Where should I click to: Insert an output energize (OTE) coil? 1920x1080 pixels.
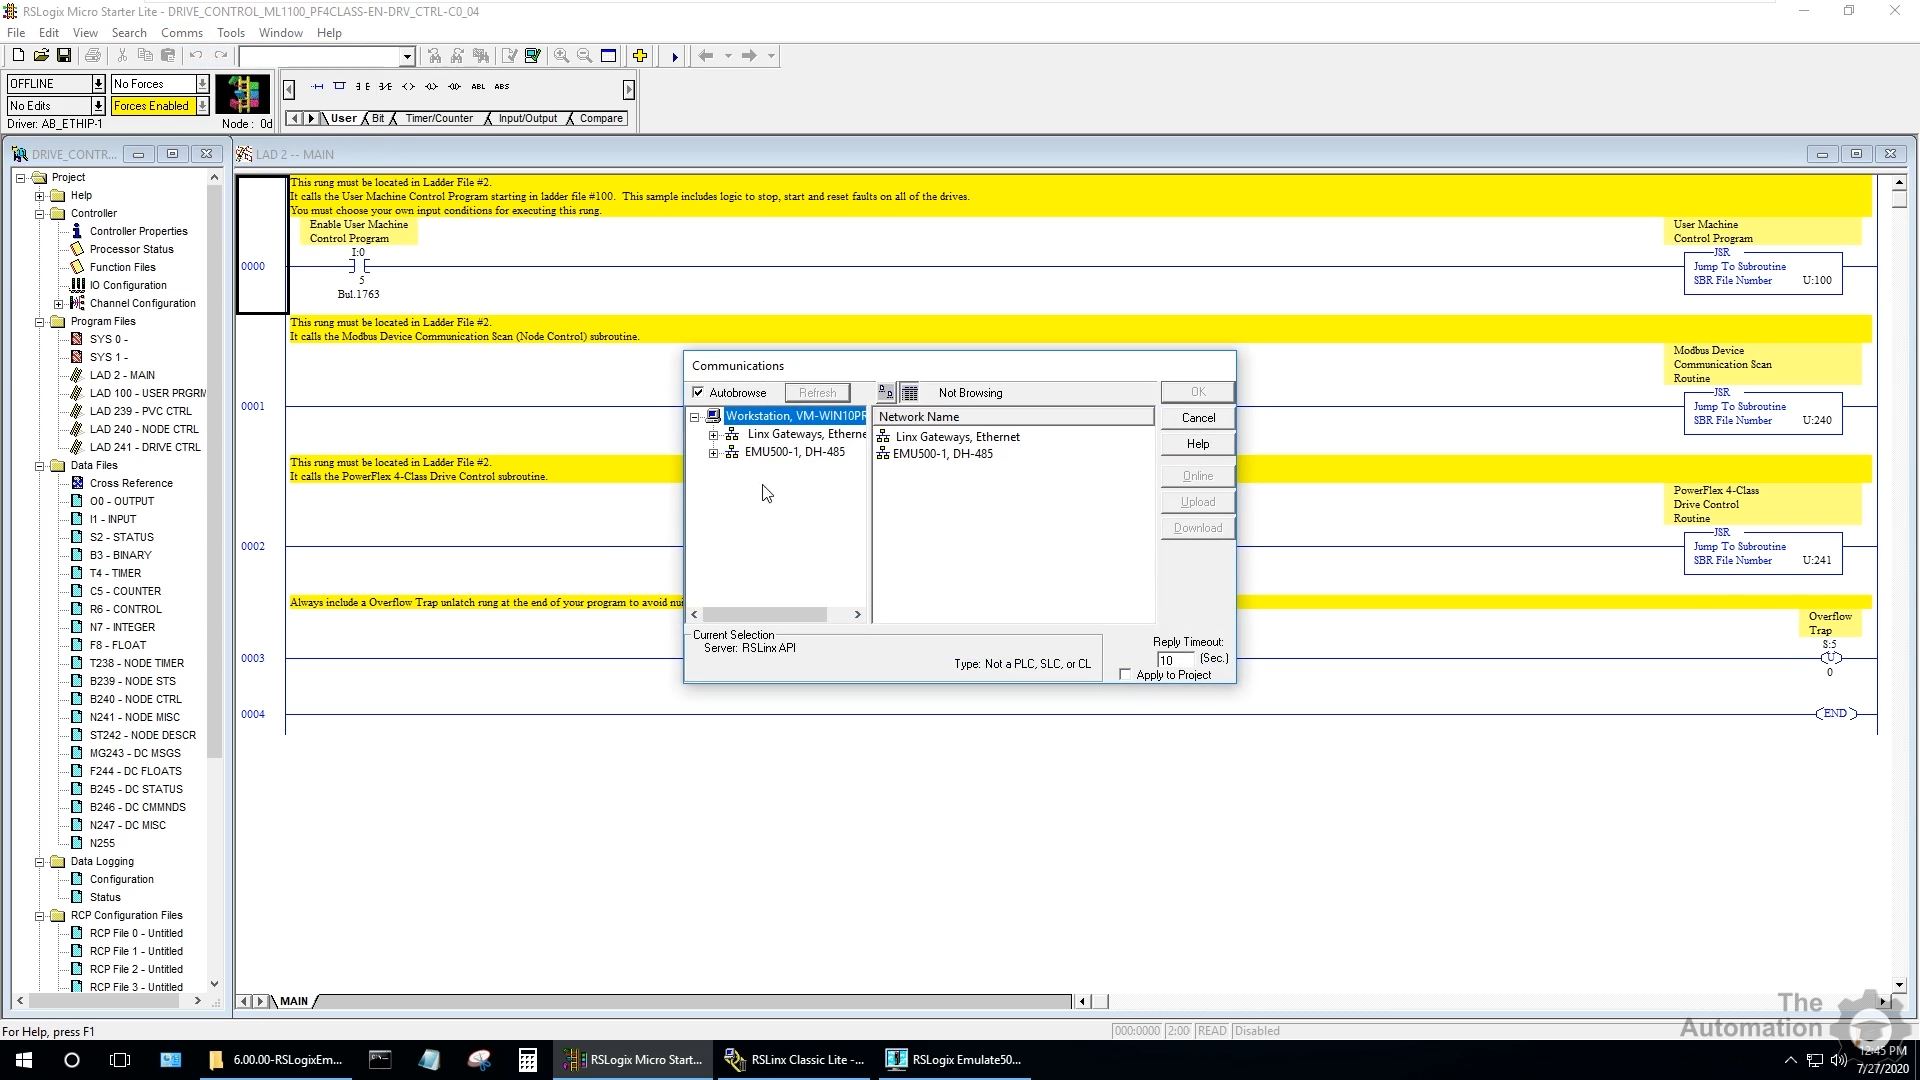(x=408, y=87)
